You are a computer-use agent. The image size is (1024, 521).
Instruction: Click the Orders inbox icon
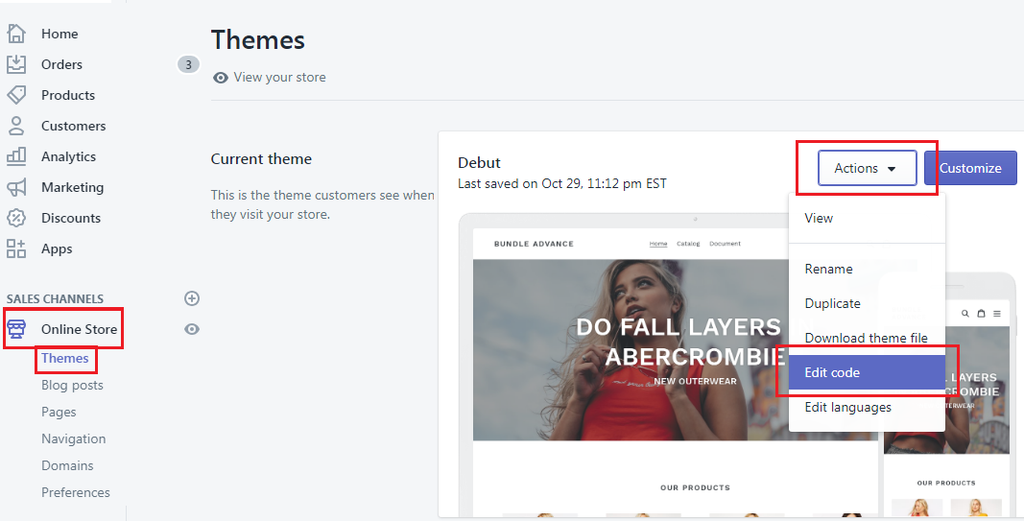[16, 64]
